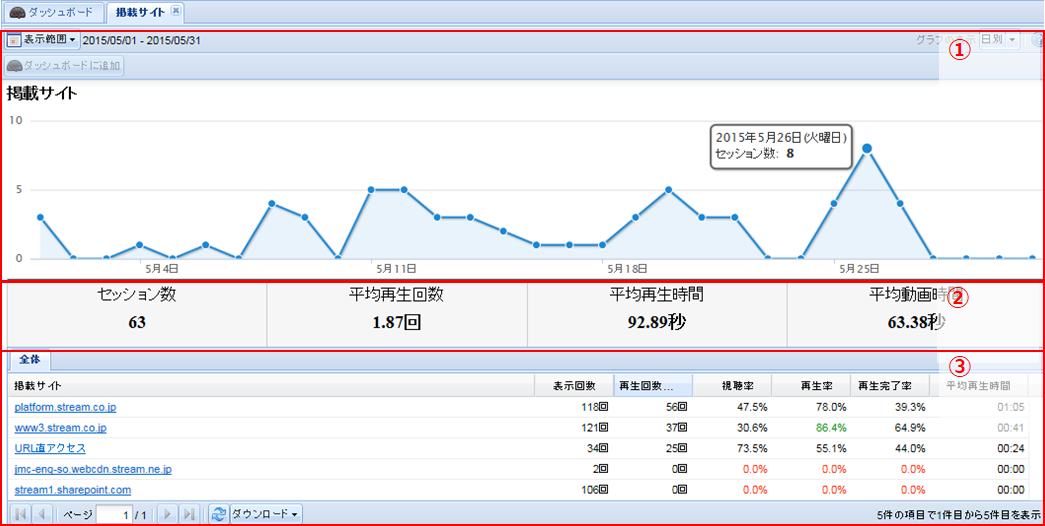Screen dimensions: 1045x526
Task: Open the stream1.sharepoint.com link
Action: coord(73,490)
